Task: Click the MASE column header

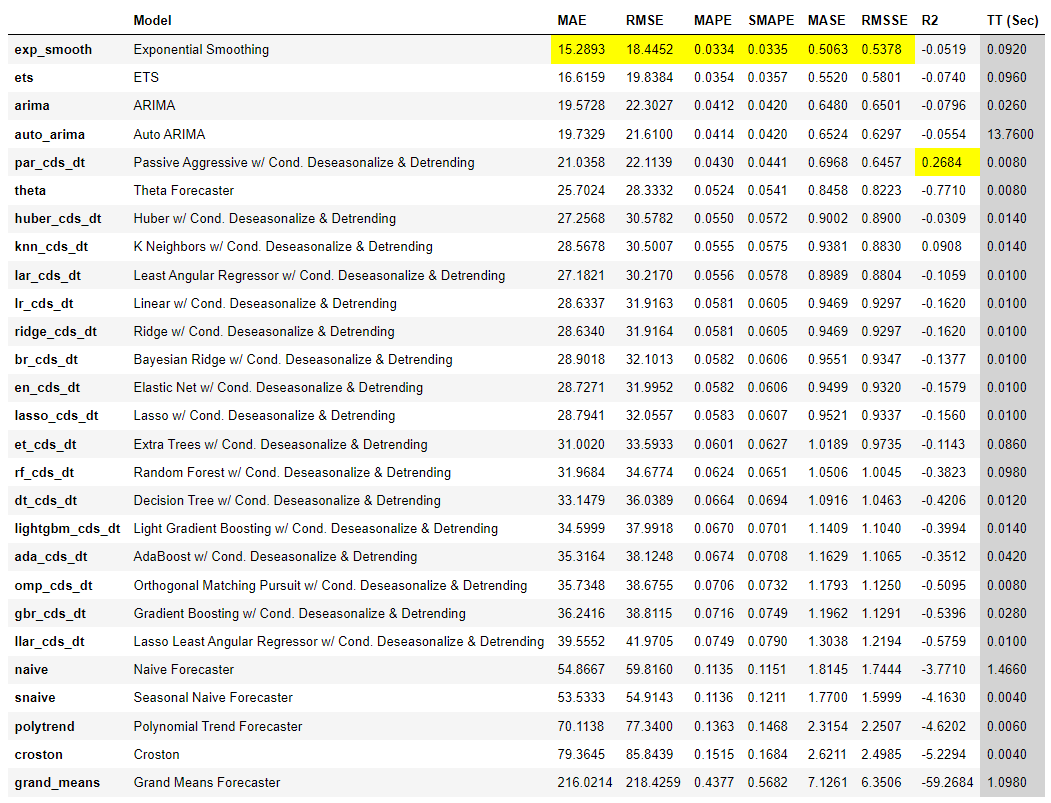Action: click(826, 20)
